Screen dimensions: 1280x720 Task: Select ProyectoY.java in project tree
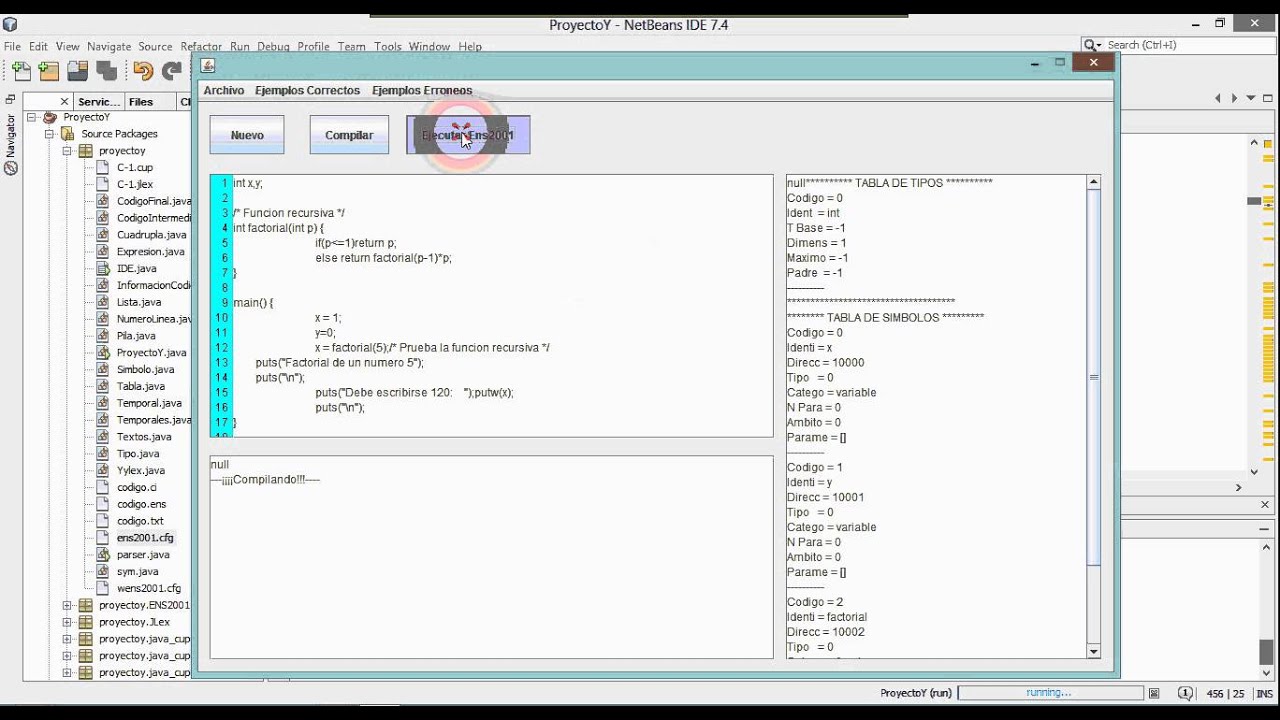151,353
